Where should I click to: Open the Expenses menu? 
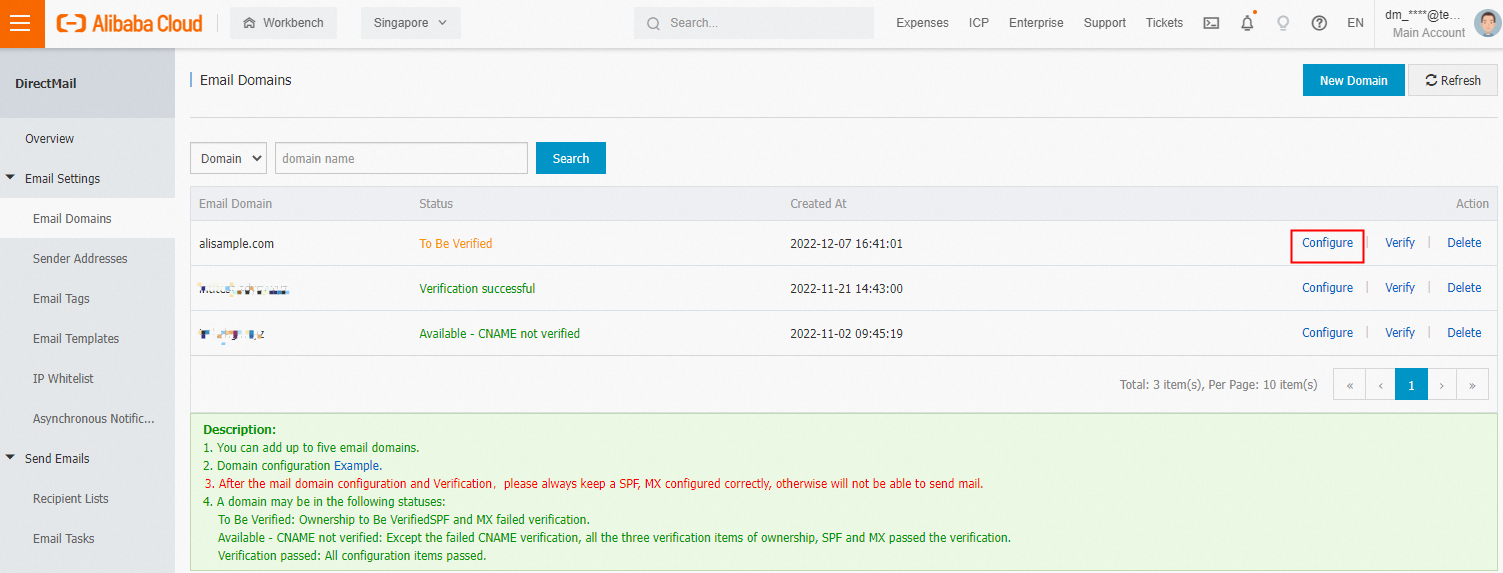click(x=922, y=23)
